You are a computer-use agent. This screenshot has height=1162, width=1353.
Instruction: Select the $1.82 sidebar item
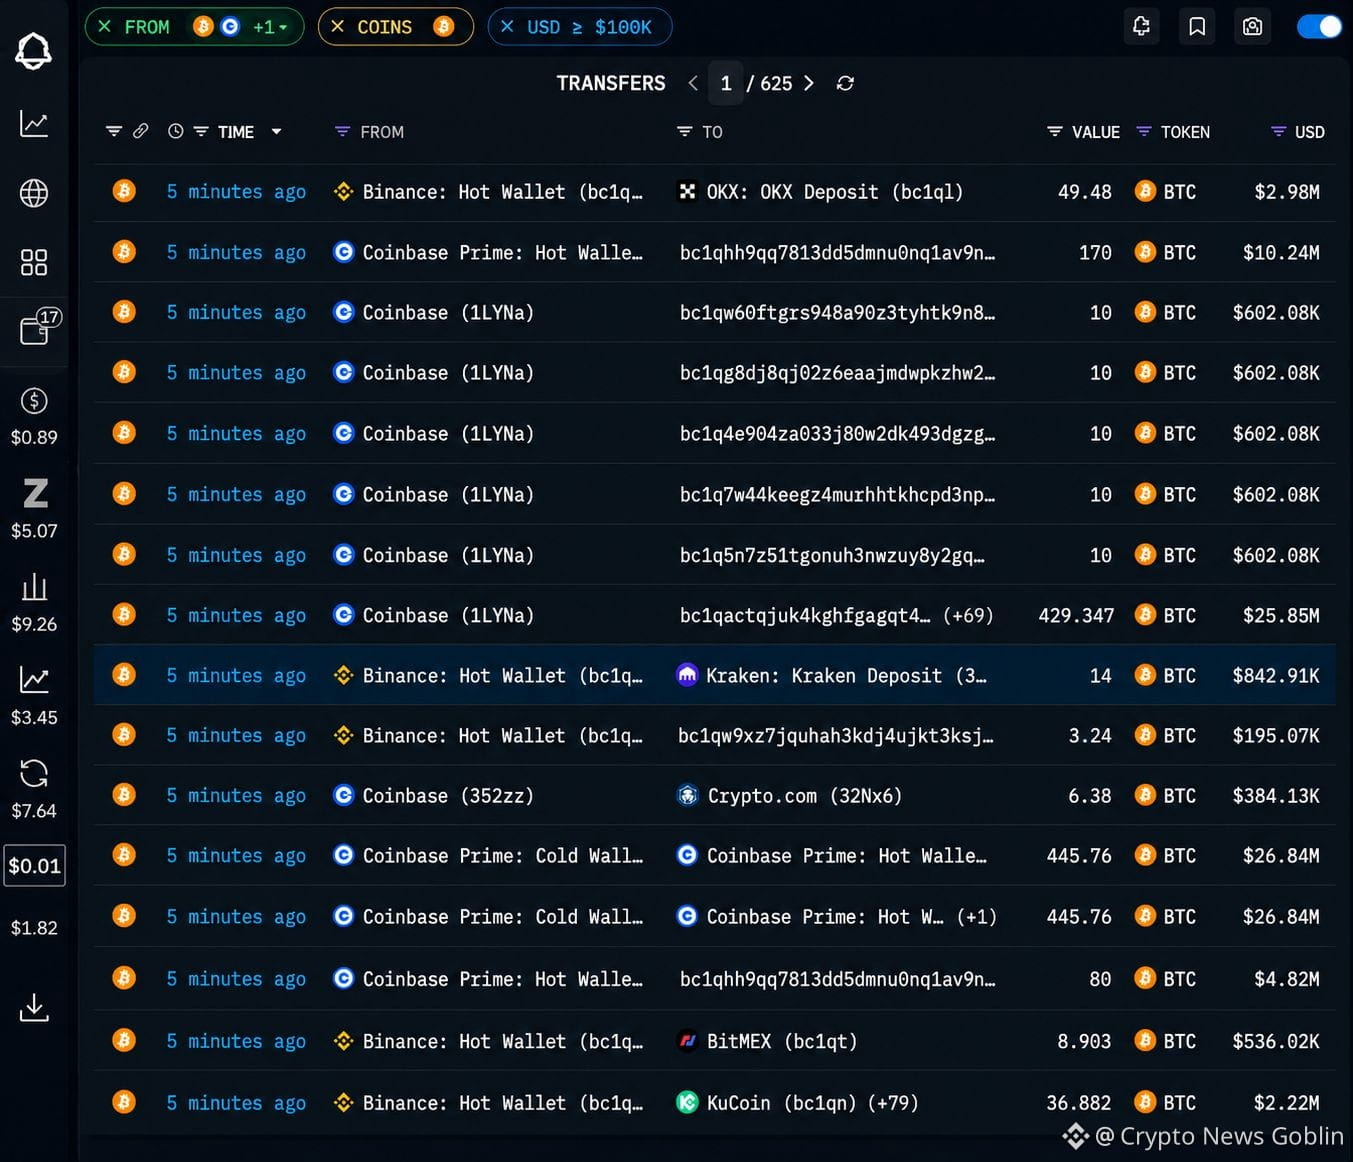point(34,928)
